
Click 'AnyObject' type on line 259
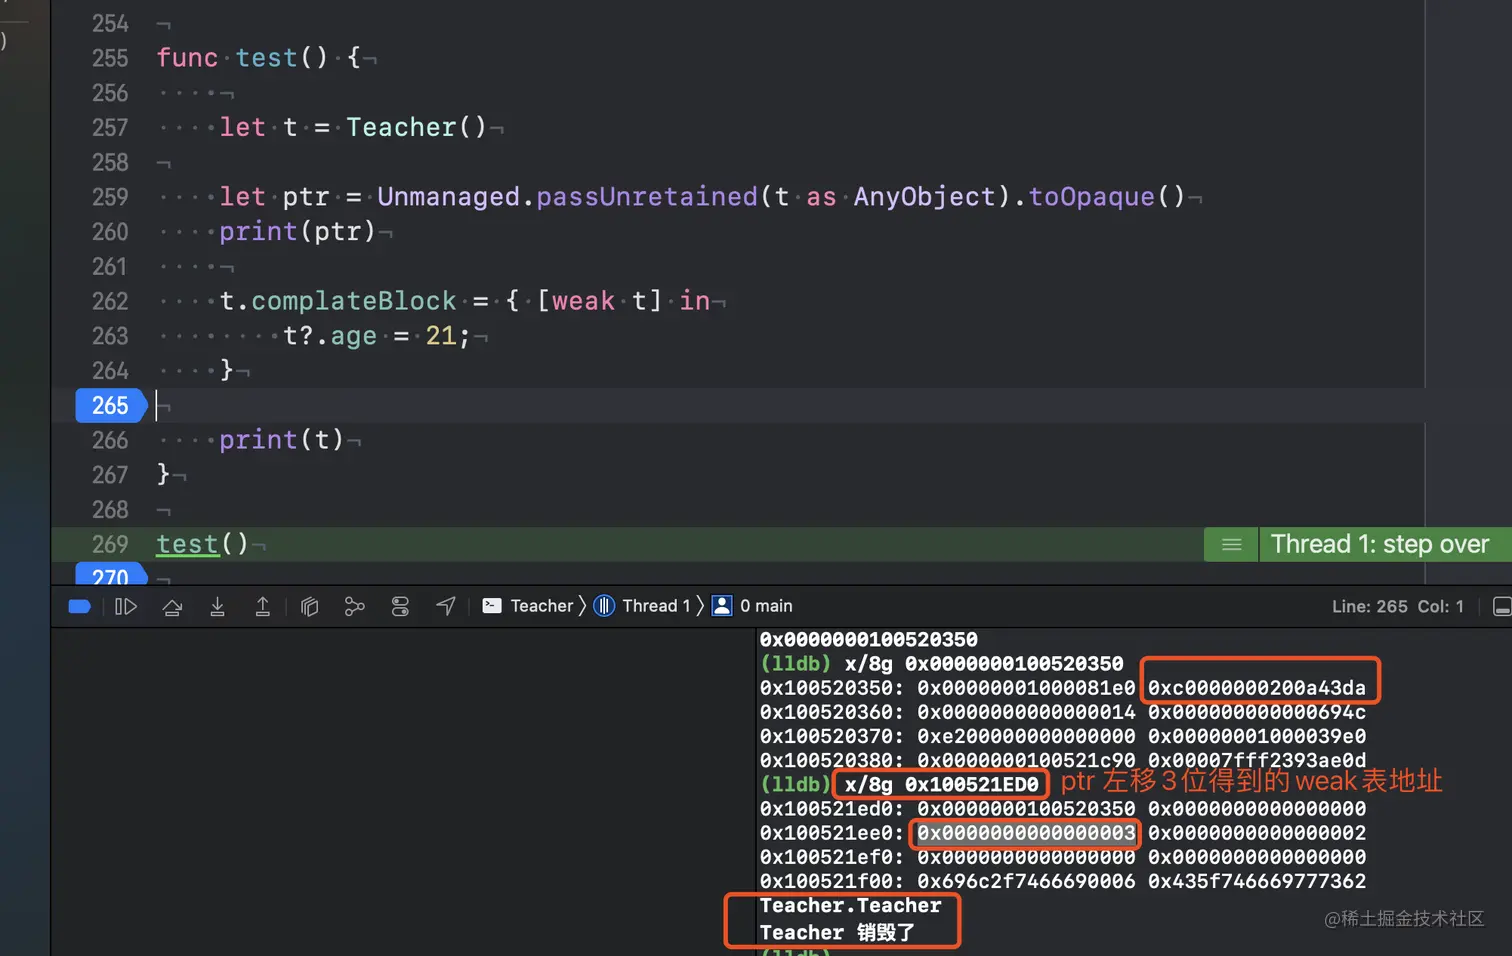tap(924, 197)
